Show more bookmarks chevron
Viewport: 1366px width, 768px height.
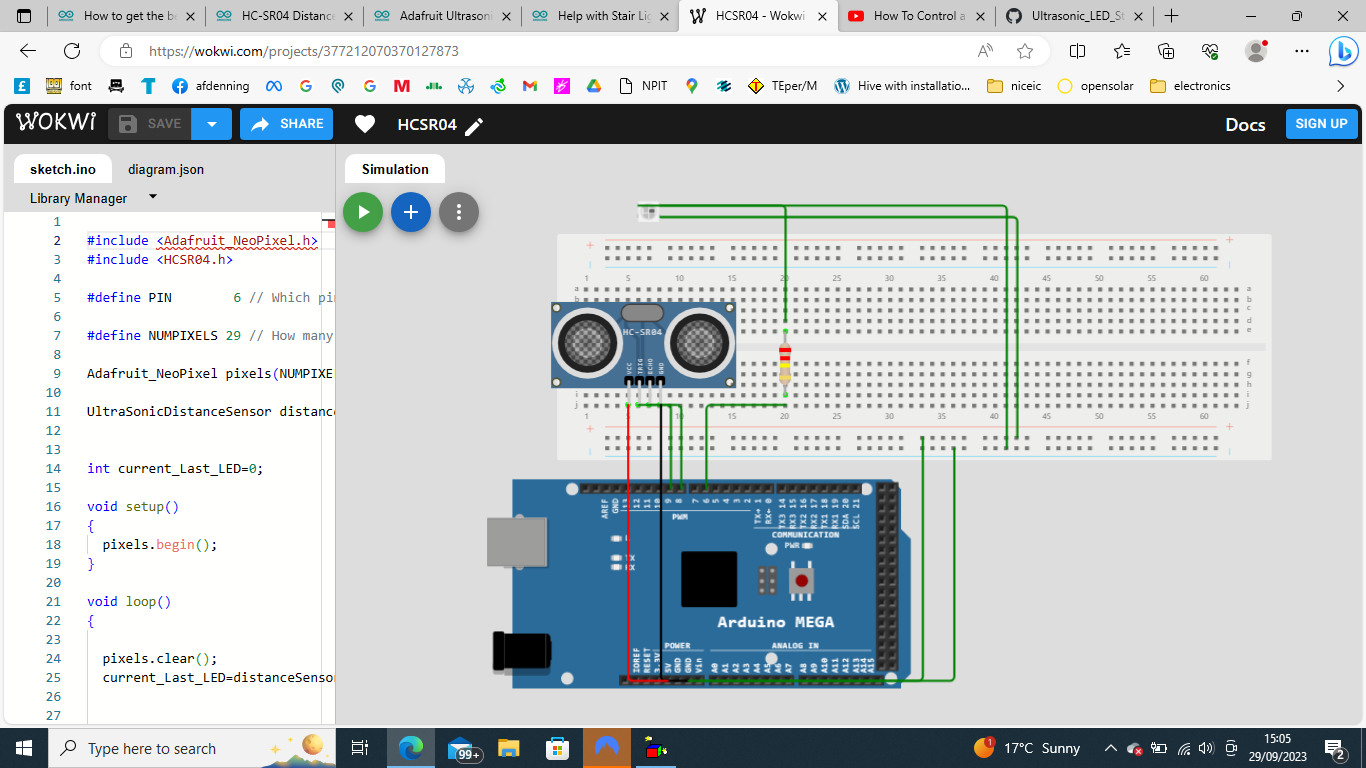pos(1340,86)
